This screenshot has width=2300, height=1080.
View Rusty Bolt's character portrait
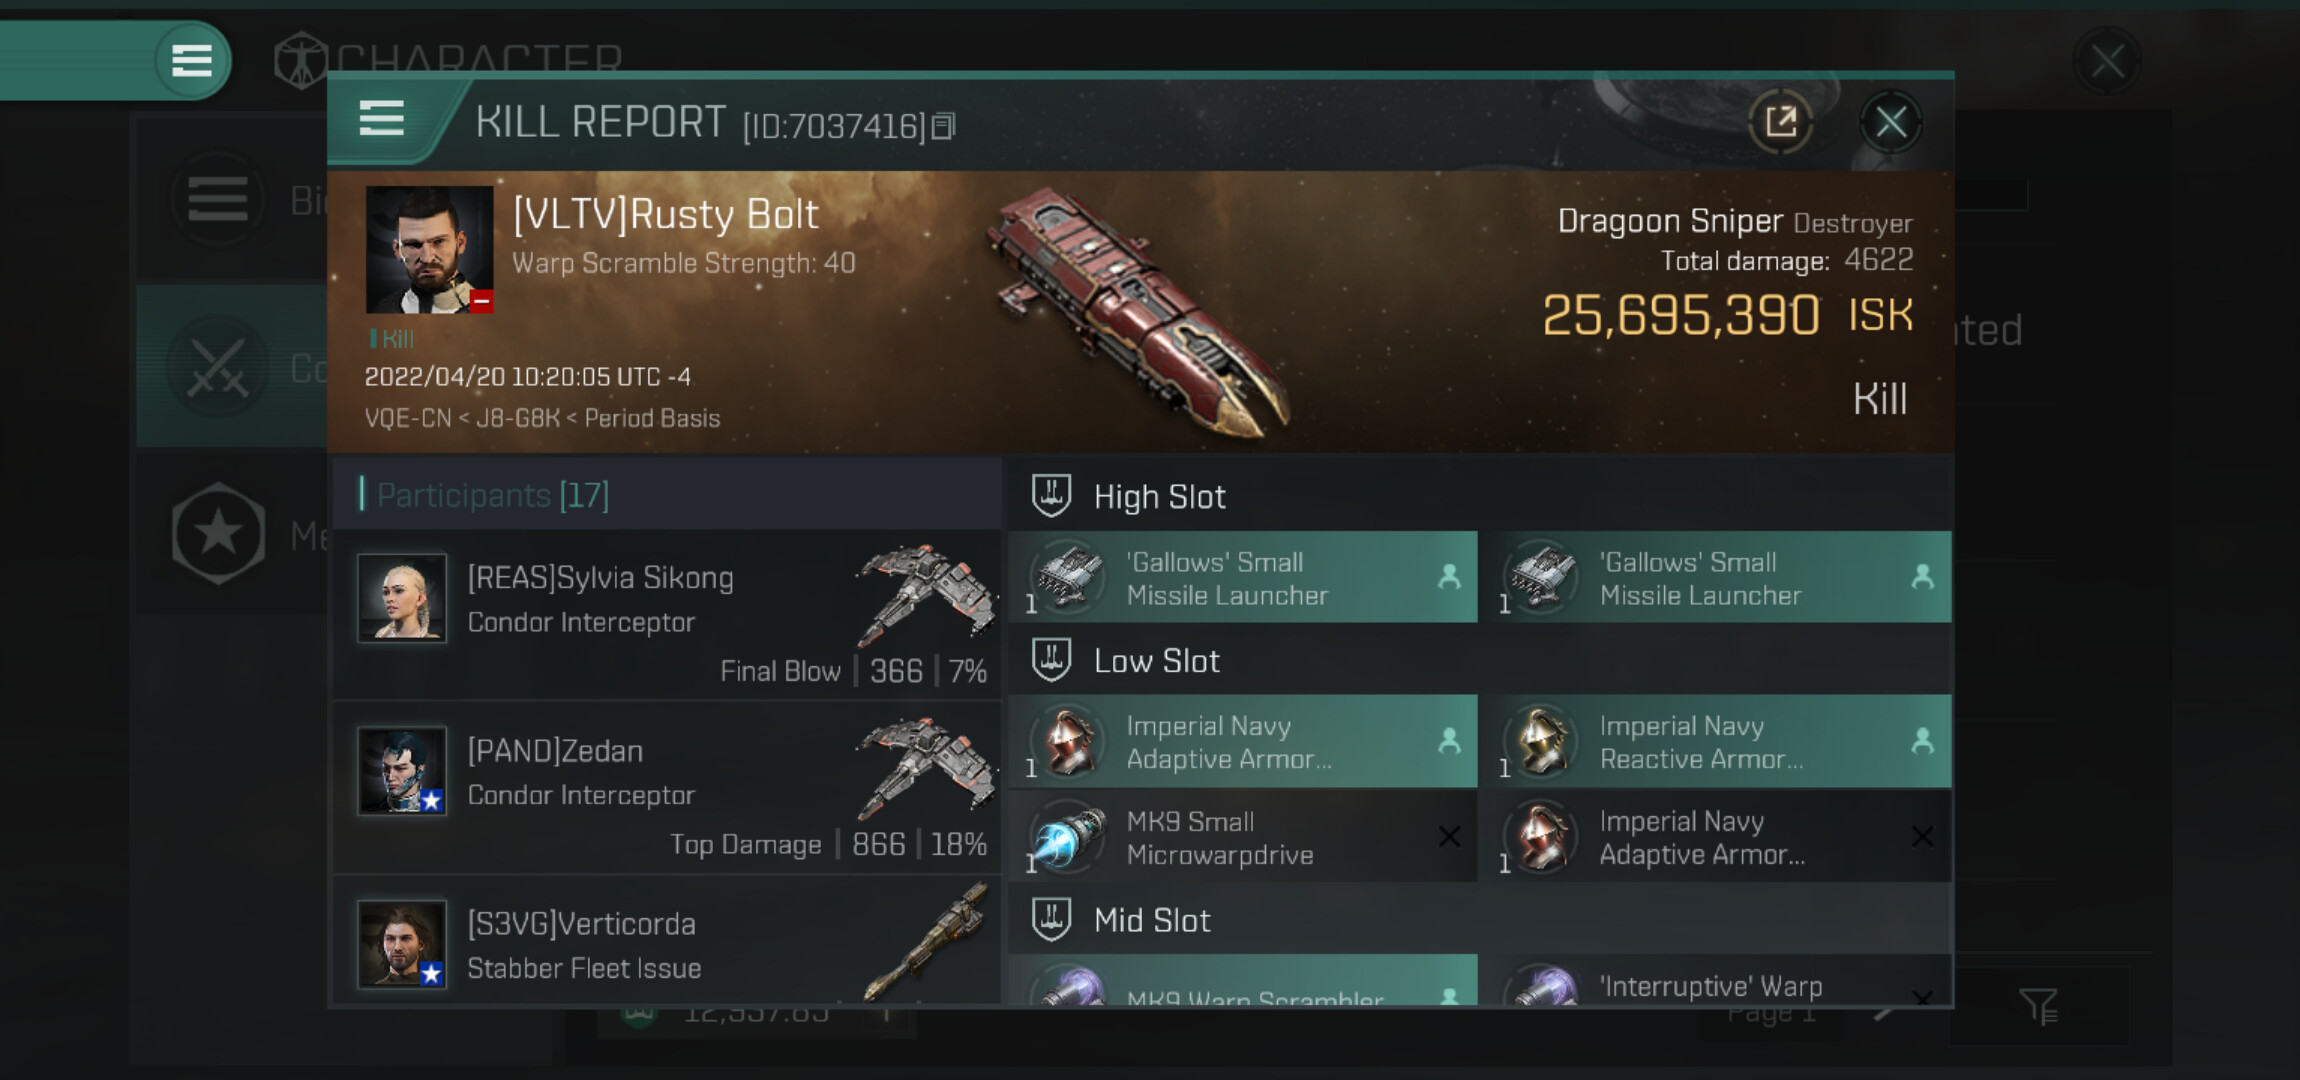(429, 249)
